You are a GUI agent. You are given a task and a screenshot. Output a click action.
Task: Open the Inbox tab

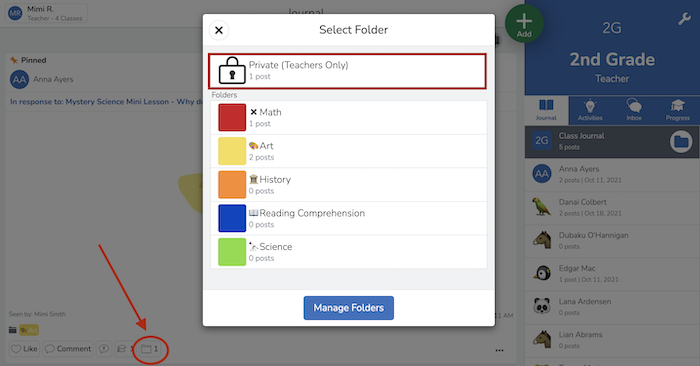(x=634, y=110)
